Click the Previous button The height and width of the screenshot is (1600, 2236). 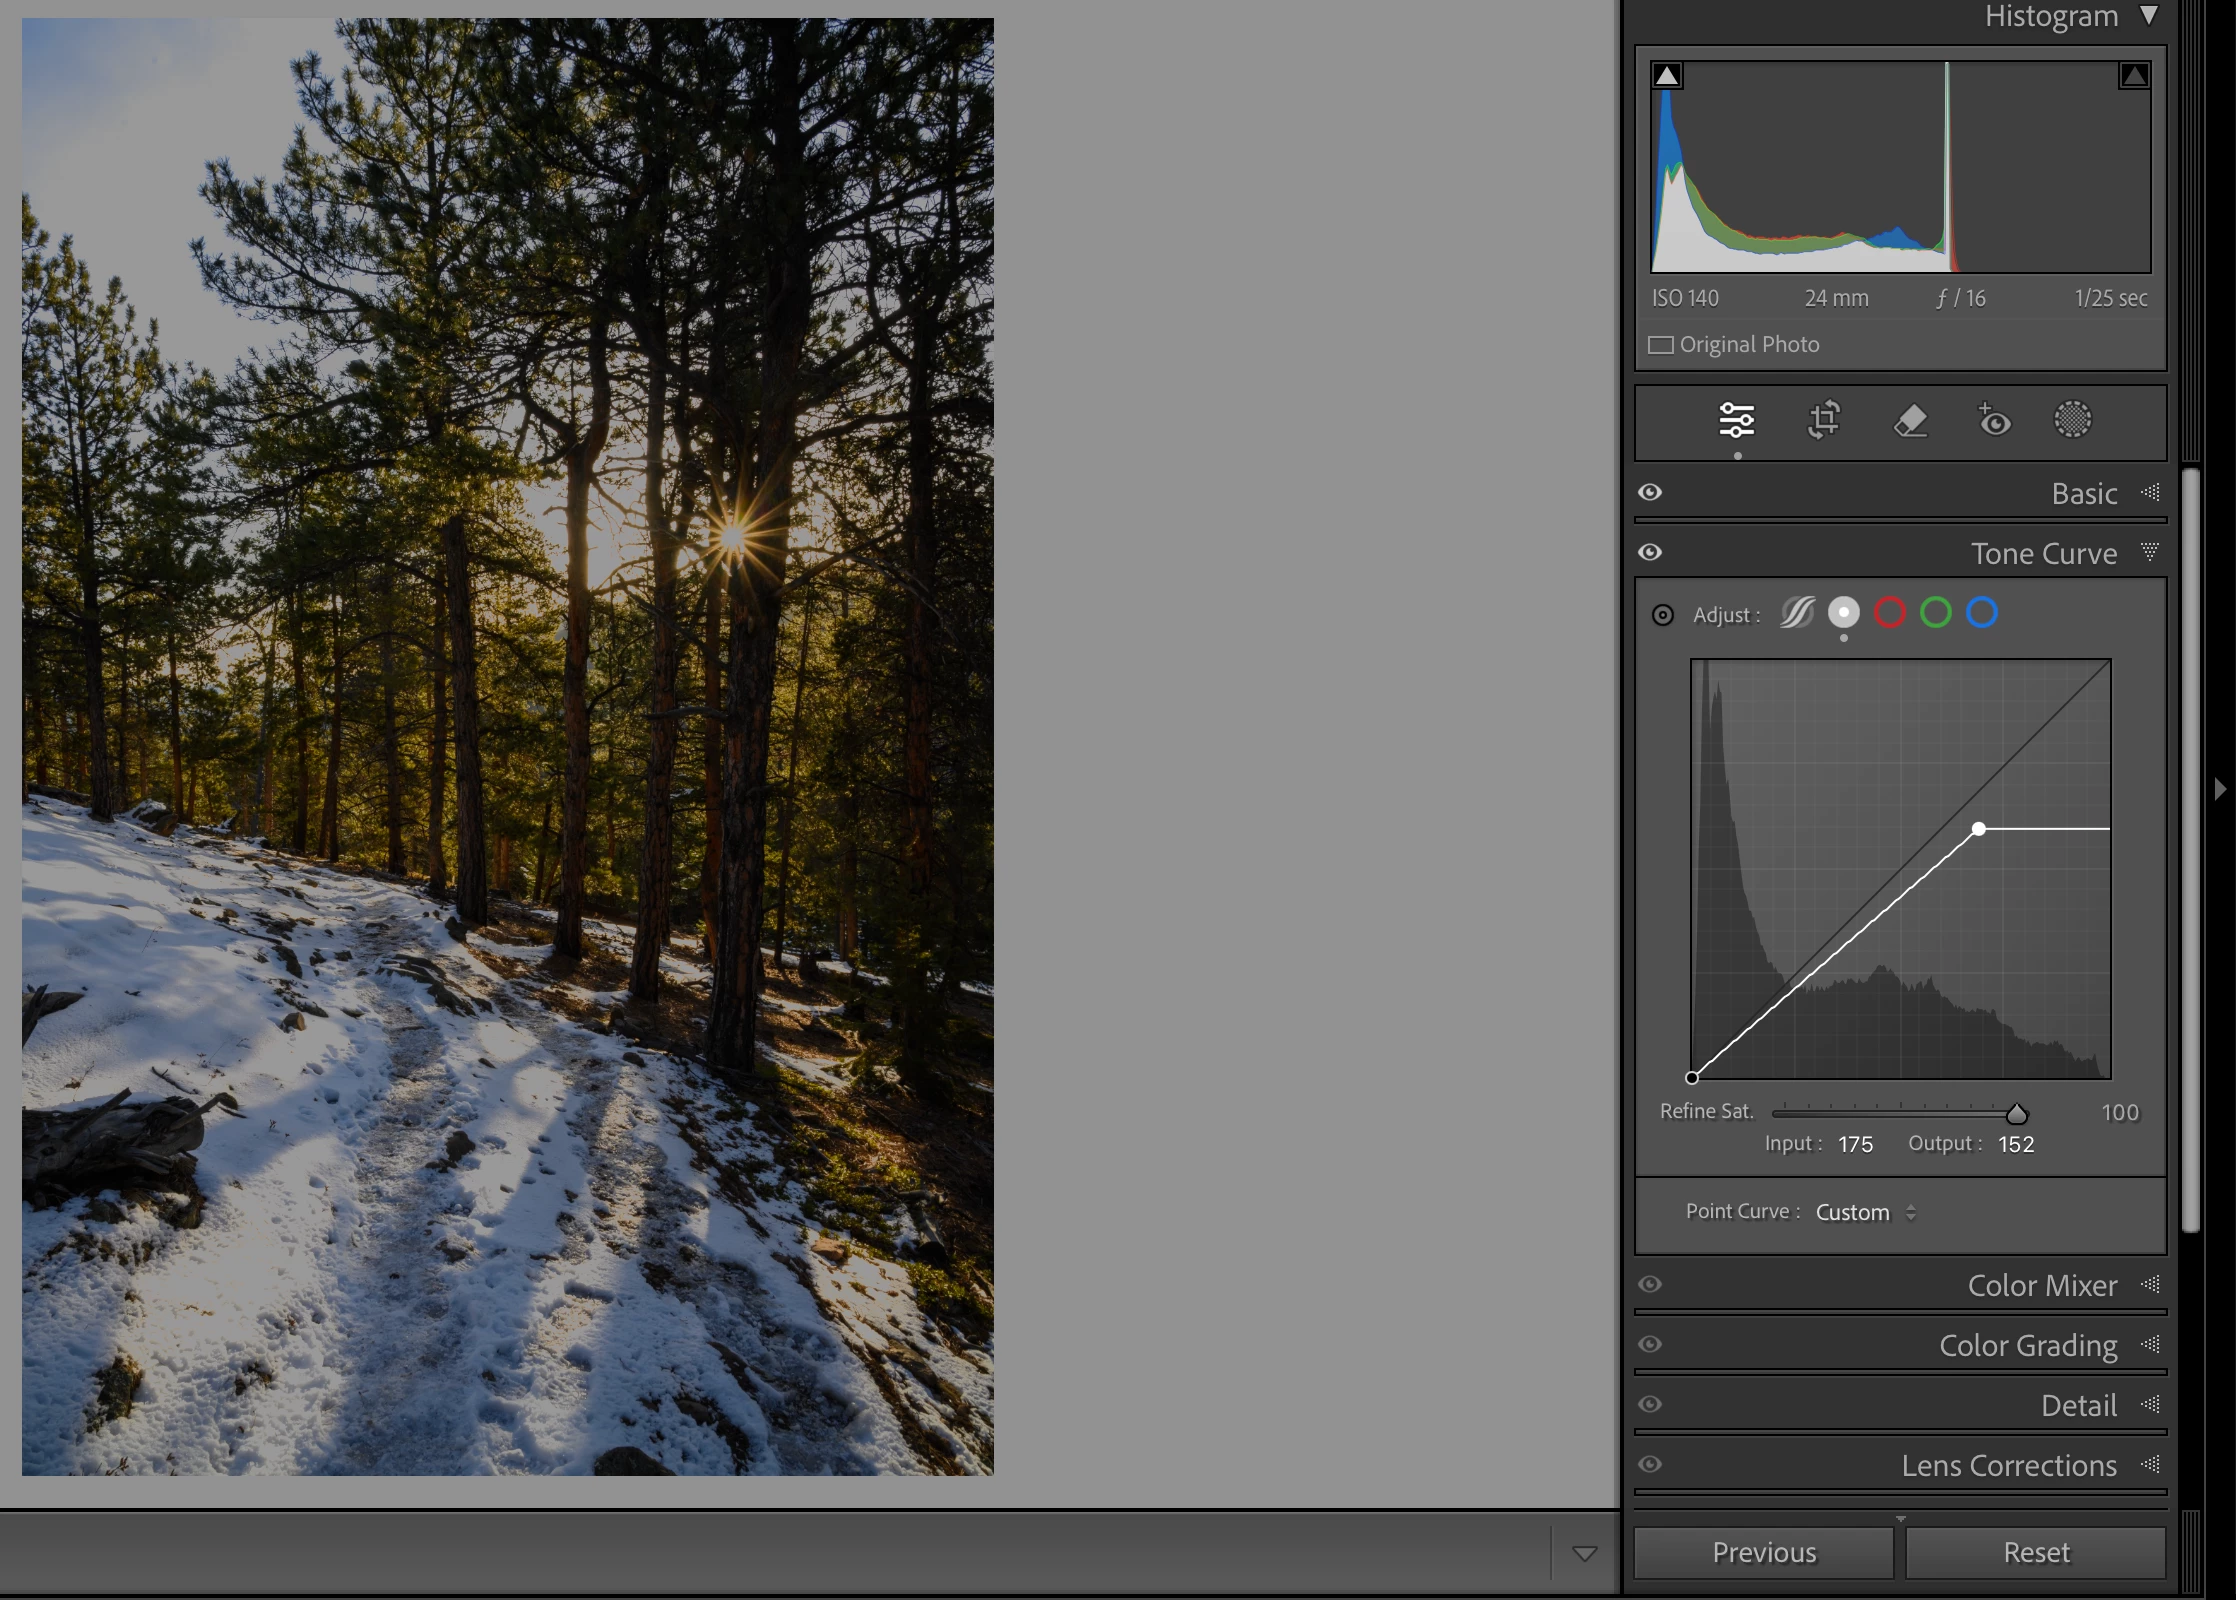click(1763, 1552)
